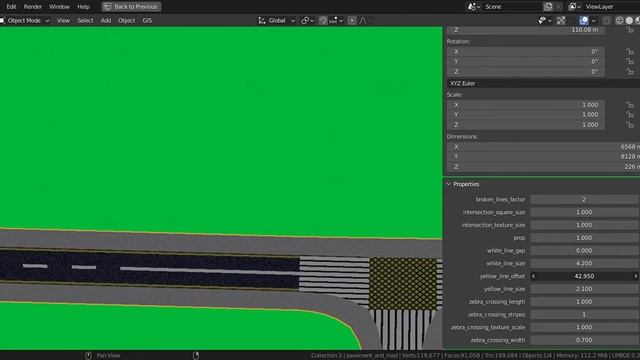Open the viewport Select menu
Image resolution: width=640 pixels, height=360 pixels.
coord(85,20)
